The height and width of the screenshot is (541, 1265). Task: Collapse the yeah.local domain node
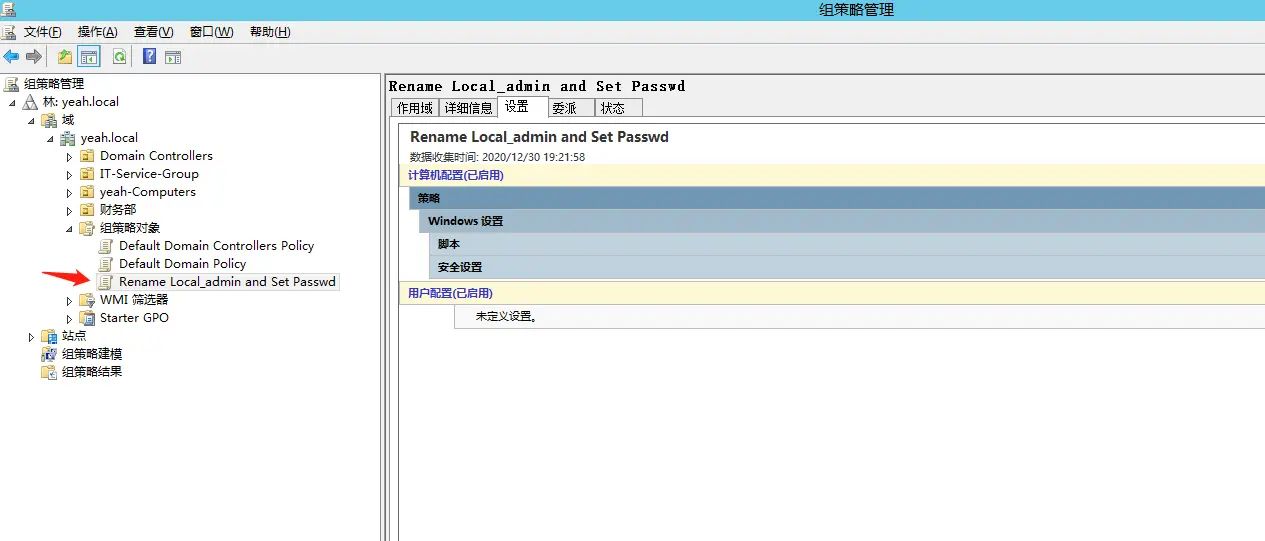coord(51,139)
